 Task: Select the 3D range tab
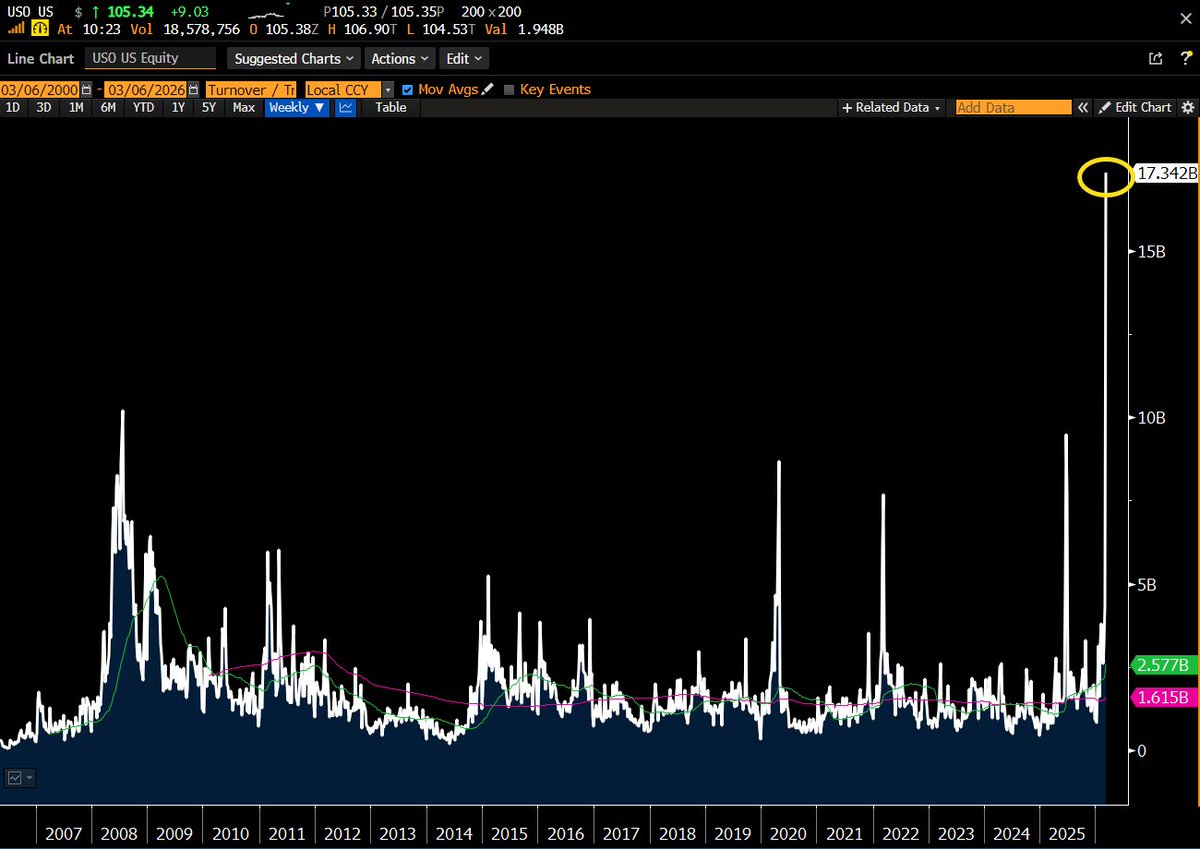43,107
